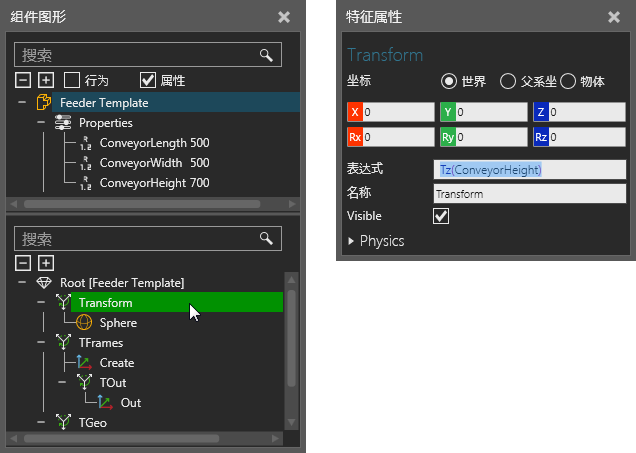Screen dimensions: 636x453
Task: Collapse the Feeder Template node
Action: (22, 102)
